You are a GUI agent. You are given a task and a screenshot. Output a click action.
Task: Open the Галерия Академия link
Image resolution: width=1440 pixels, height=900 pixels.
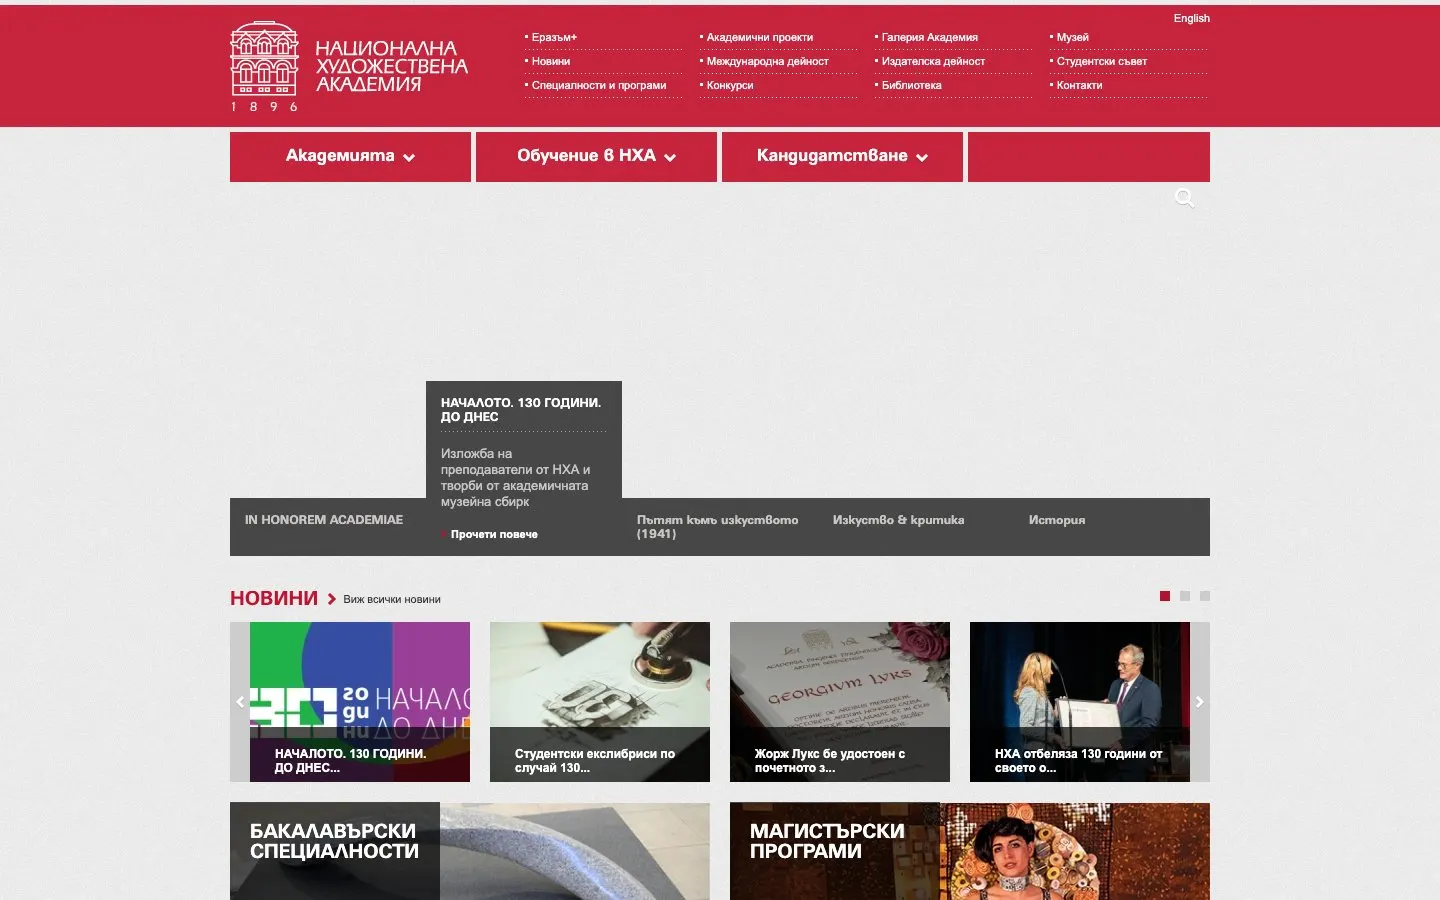(930, 38)
